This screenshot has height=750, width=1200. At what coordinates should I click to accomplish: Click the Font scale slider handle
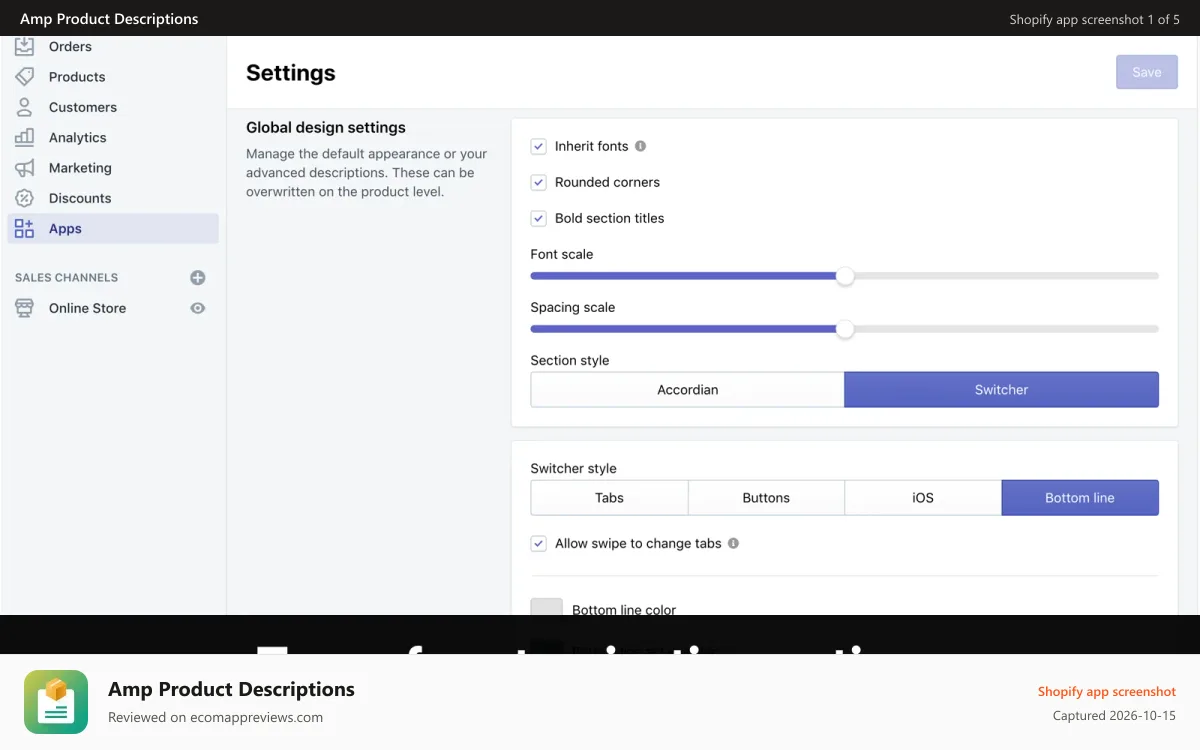point(845,276)
